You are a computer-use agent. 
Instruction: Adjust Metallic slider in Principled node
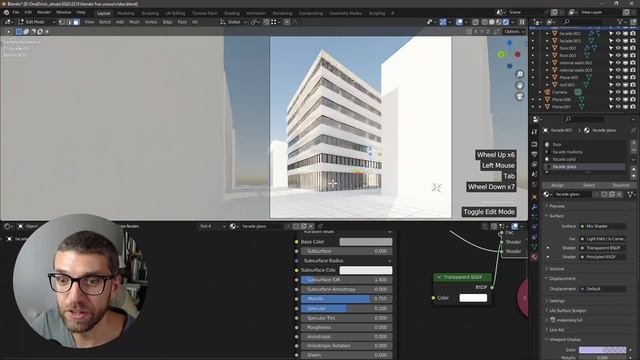coord(347,299)
